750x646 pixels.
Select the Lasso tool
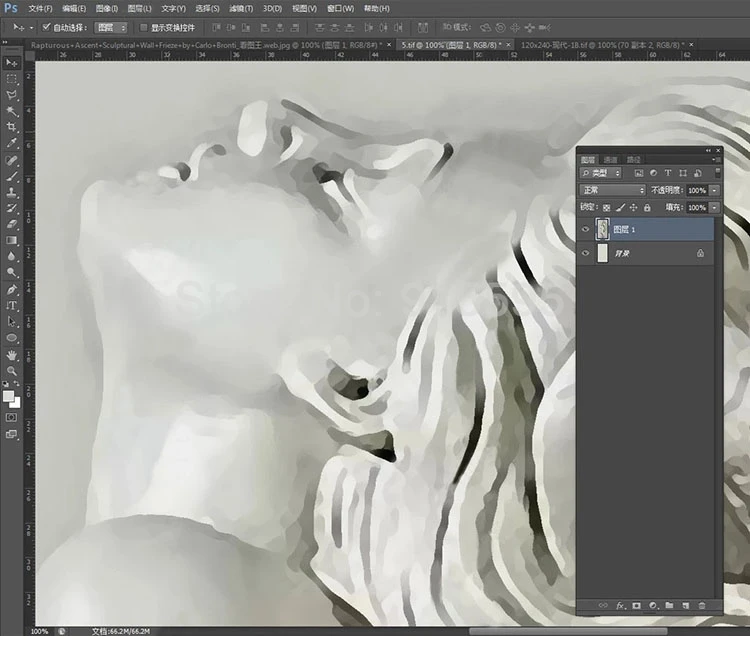[x=12, y=94]
